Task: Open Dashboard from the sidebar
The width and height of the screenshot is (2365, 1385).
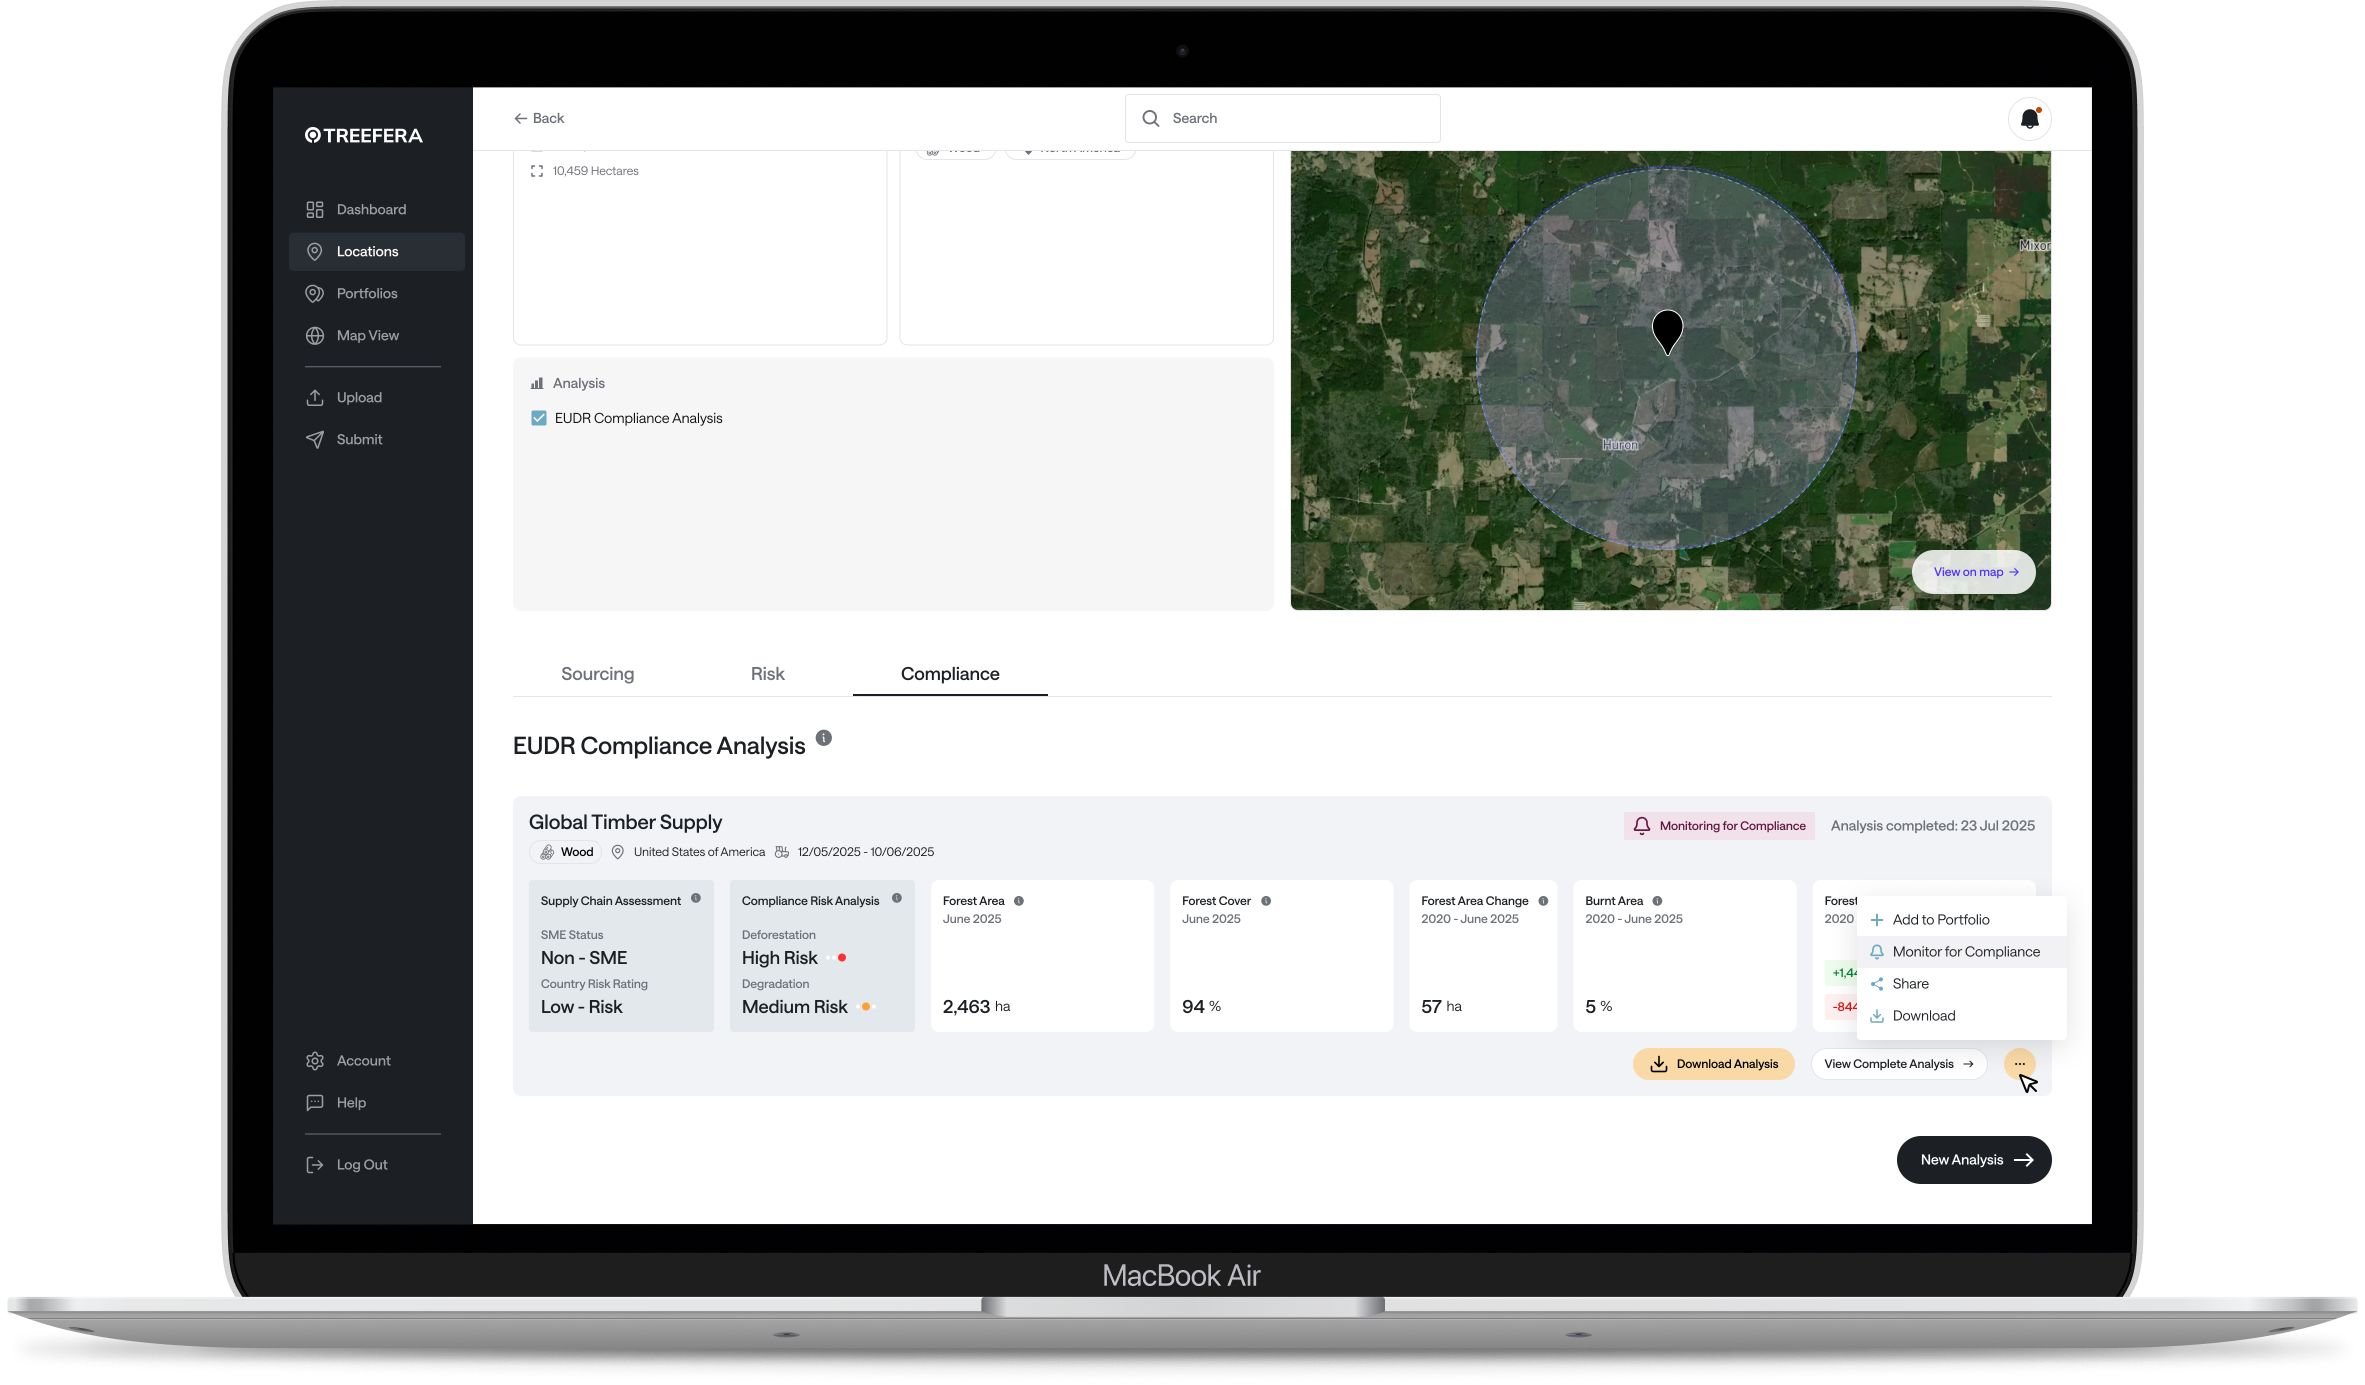Action: (x=370, y=209)
